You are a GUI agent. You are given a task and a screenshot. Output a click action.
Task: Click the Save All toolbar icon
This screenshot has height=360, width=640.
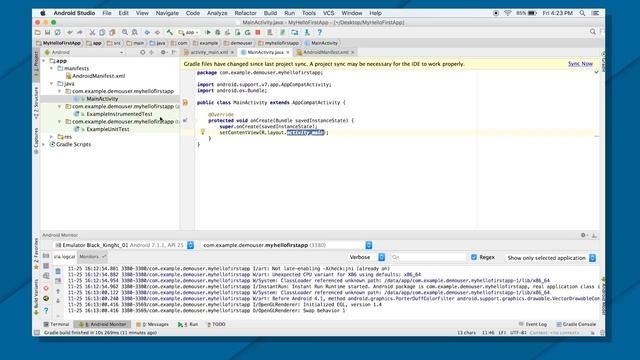[x=48, y=32]
